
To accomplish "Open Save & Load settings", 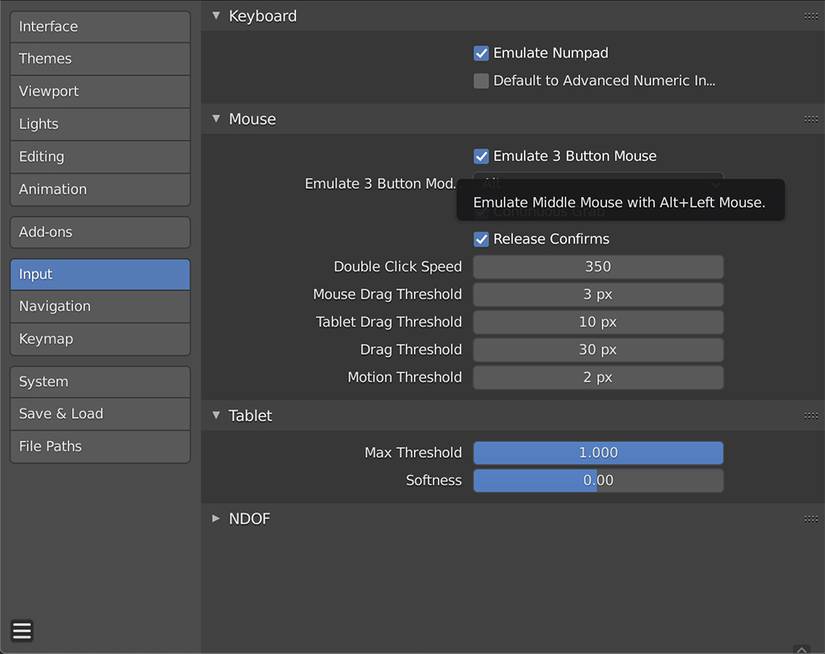I will pos(99,413).
